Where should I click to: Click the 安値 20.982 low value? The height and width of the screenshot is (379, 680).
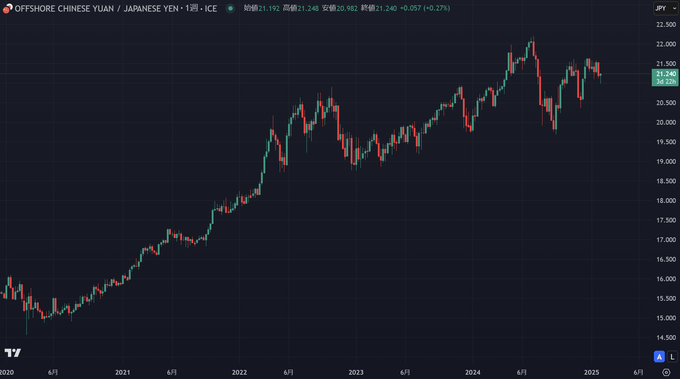point(340,8)
